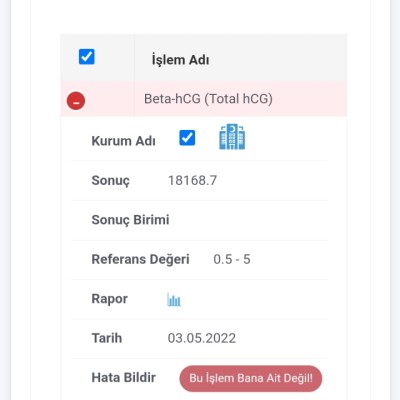The image size is (400, 400).
Task: Uncheck the Kurum Adı checkbox
Action: (x=187, y=138)
